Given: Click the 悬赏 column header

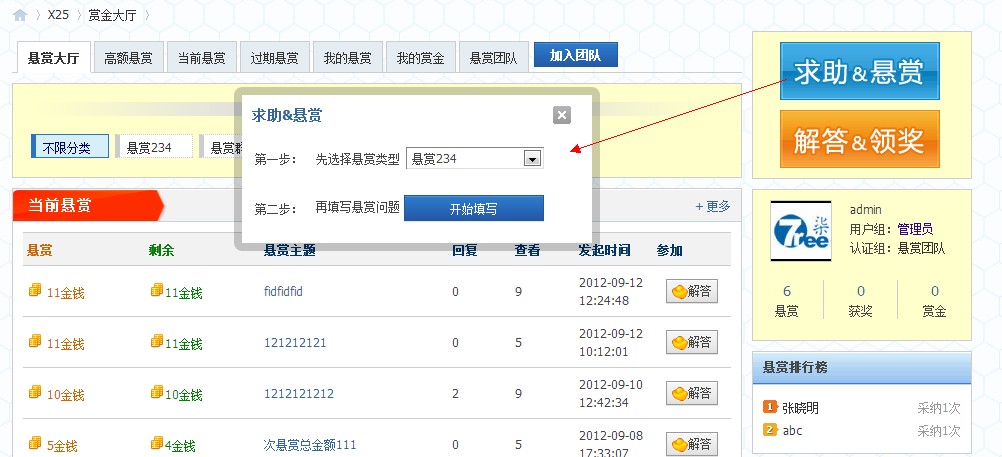Looking at the screenshot, I should click(x=40, y=251).
